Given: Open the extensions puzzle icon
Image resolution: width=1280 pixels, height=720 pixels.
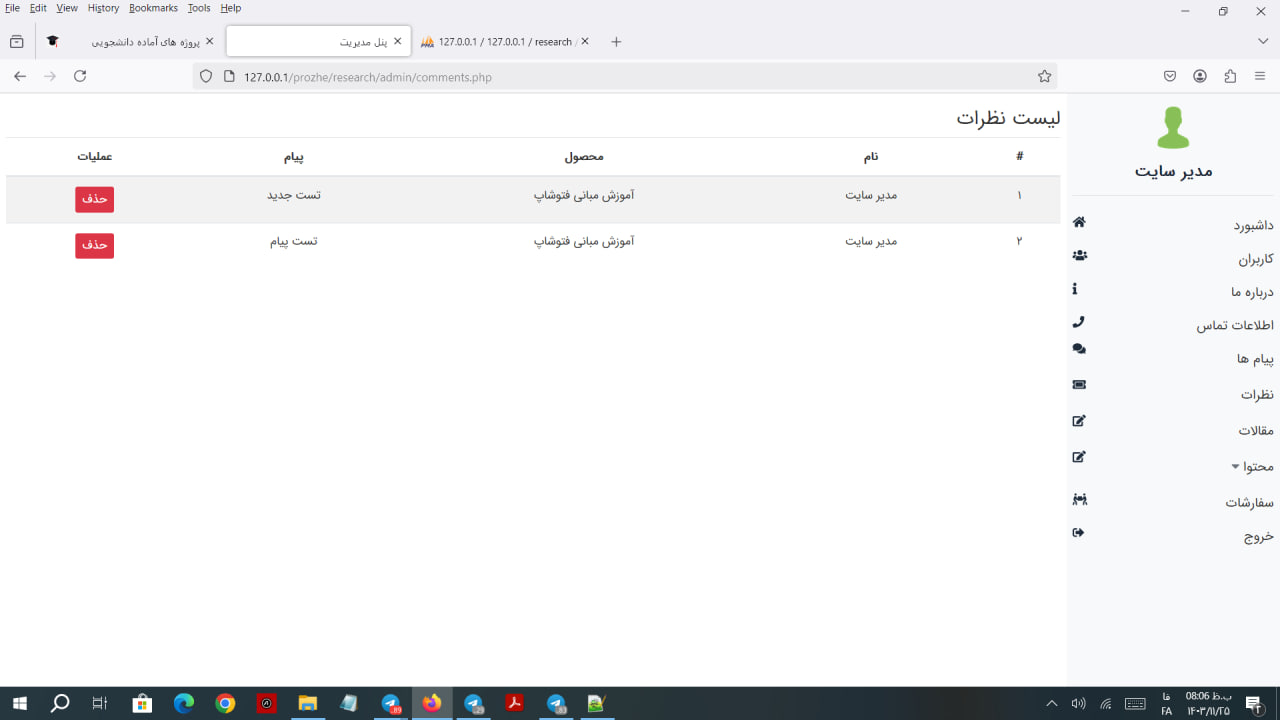Looking at the screenshot, I should tap(1230, 76).
